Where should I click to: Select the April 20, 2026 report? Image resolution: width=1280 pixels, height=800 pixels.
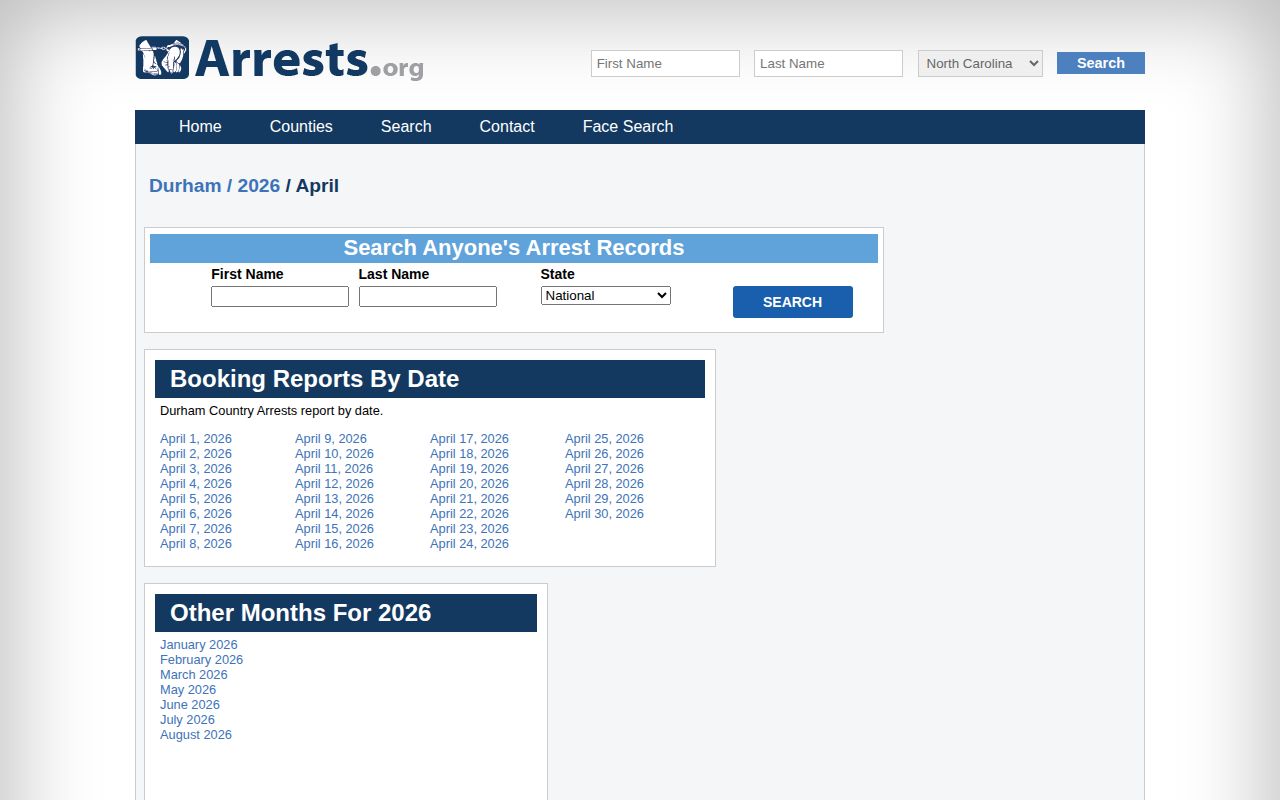(469, 484)
